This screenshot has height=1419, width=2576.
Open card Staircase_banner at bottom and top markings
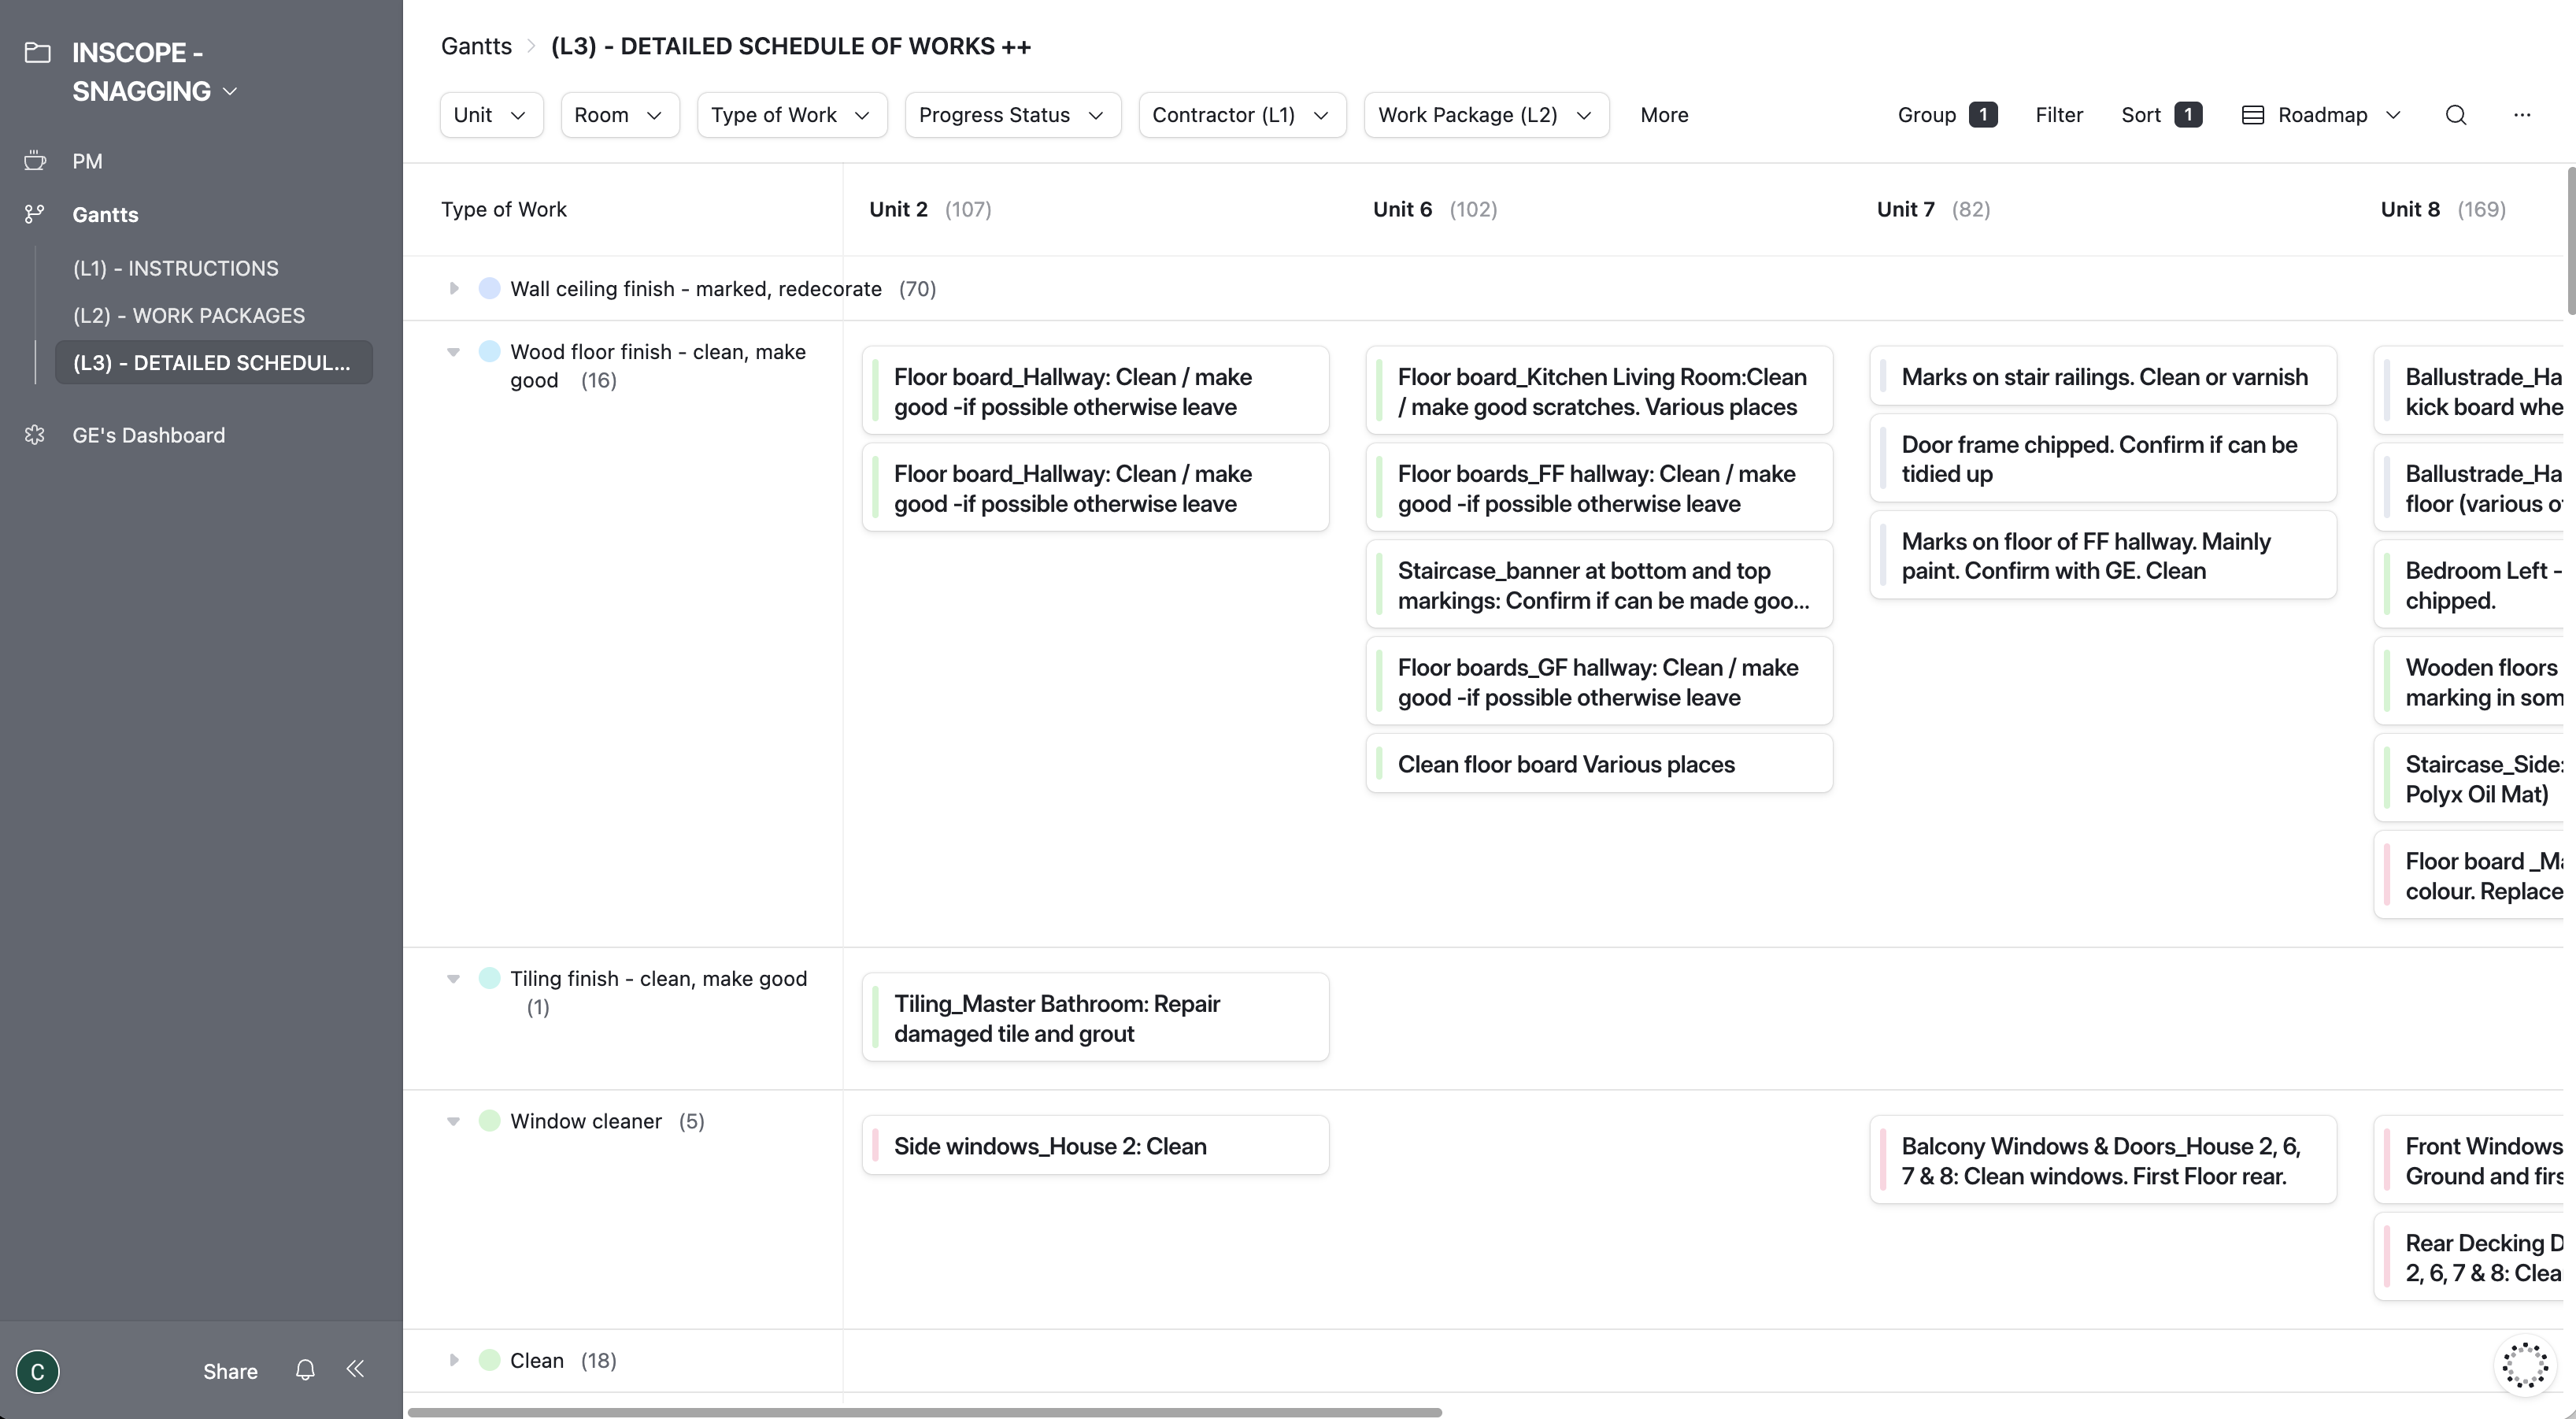point(1599,585)
